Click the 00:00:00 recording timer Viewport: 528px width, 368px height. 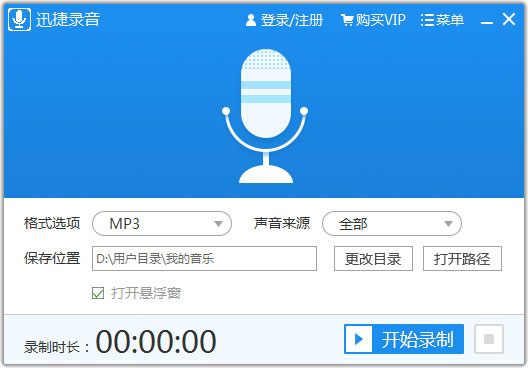point(156,341)
